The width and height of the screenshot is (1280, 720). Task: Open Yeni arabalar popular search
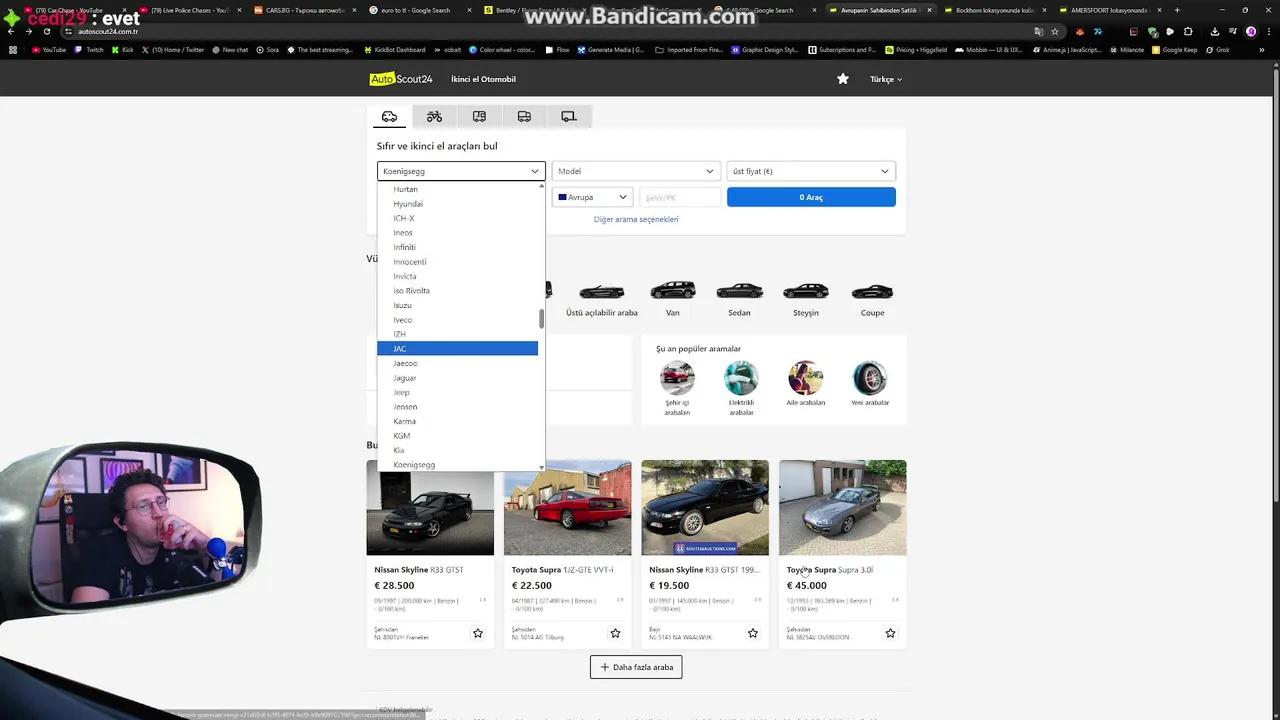pyautogui.click(x=870, y=384)
